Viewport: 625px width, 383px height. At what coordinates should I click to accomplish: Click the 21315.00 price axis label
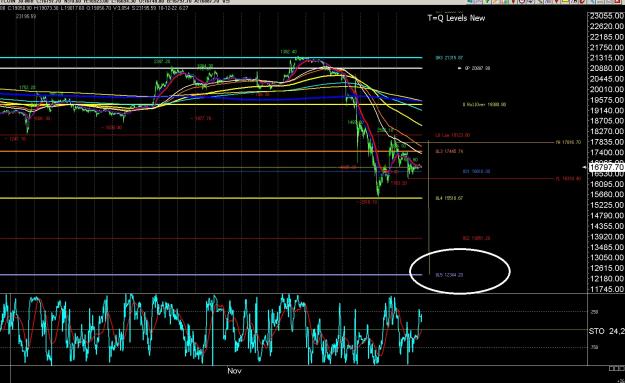point(607,58)
